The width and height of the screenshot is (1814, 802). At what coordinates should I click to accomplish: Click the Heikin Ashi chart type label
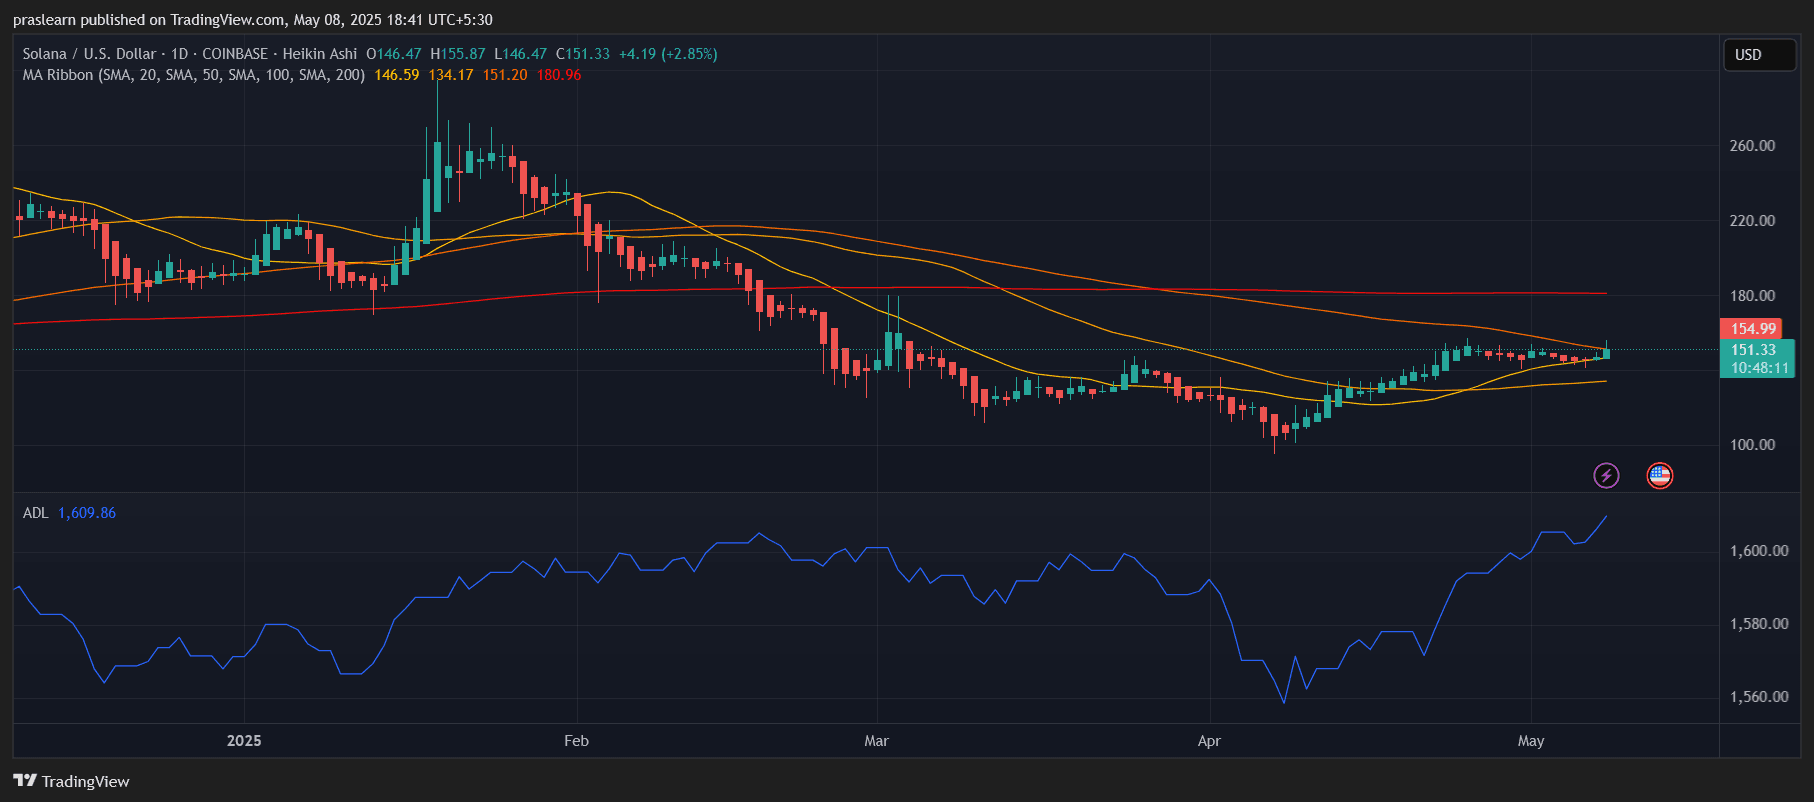[319, 54]
